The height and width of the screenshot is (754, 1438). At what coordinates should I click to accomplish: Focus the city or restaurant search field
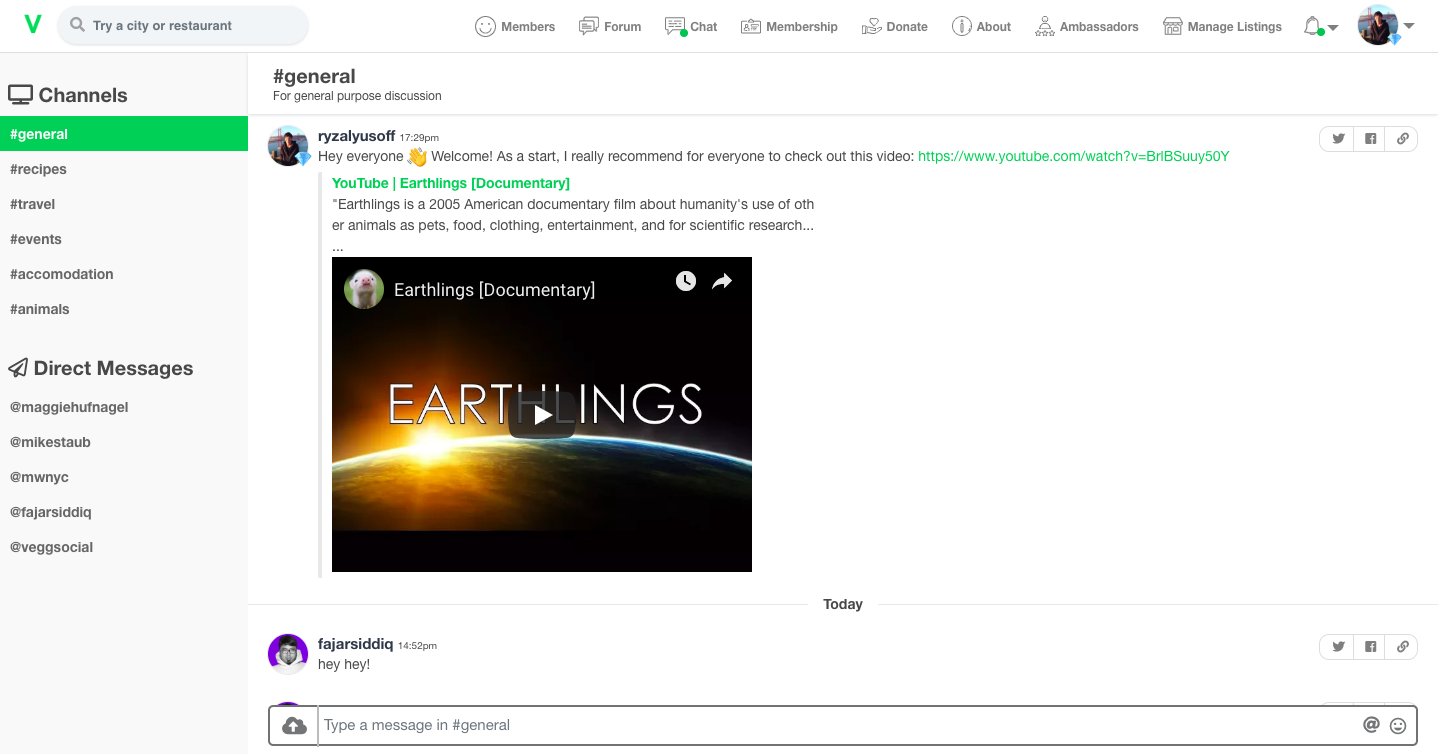183,26
